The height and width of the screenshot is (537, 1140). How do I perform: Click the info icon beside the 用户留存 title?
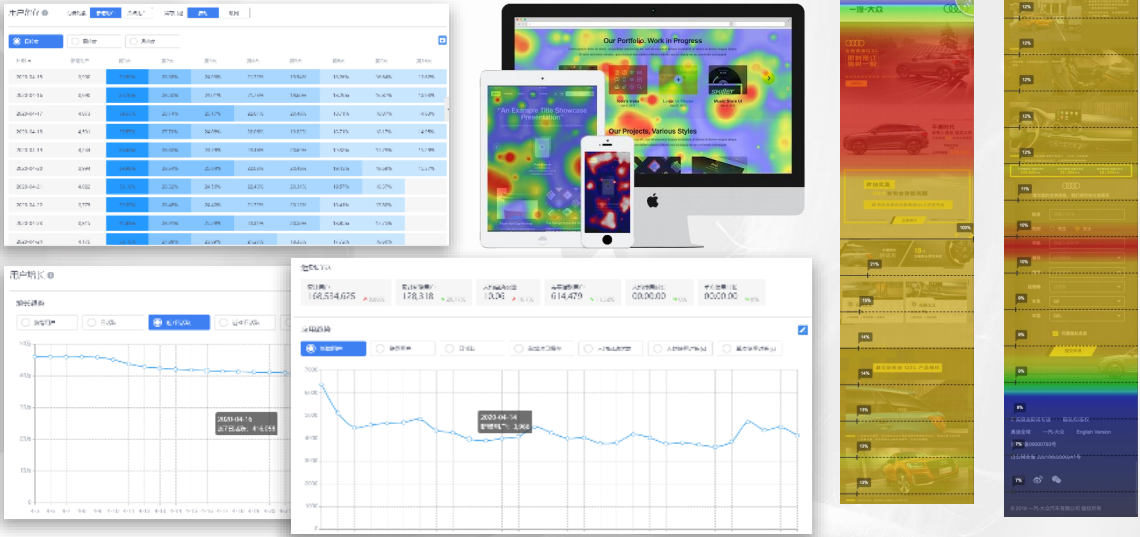point(45,13)
